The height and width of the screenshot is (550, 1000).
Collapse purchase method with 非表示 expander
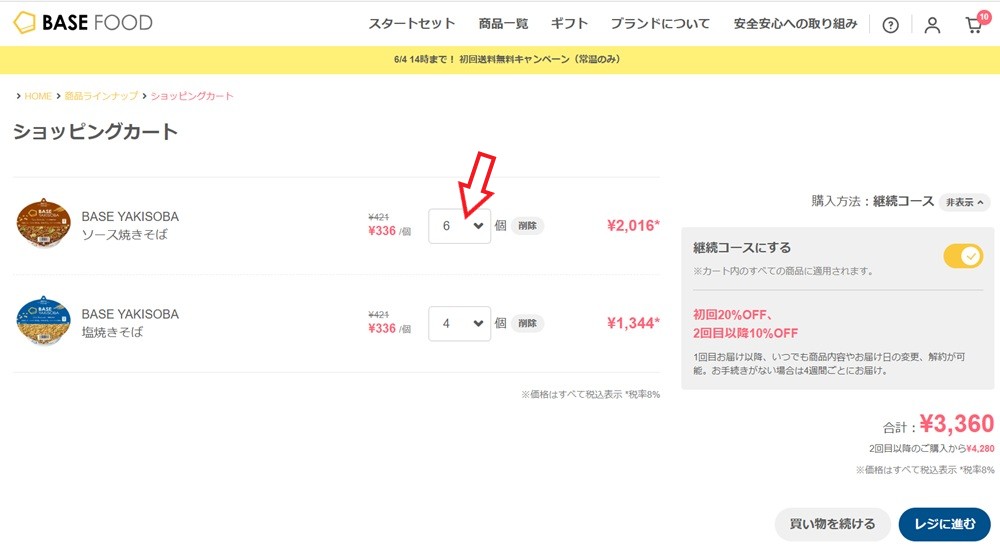coord(964,202)
